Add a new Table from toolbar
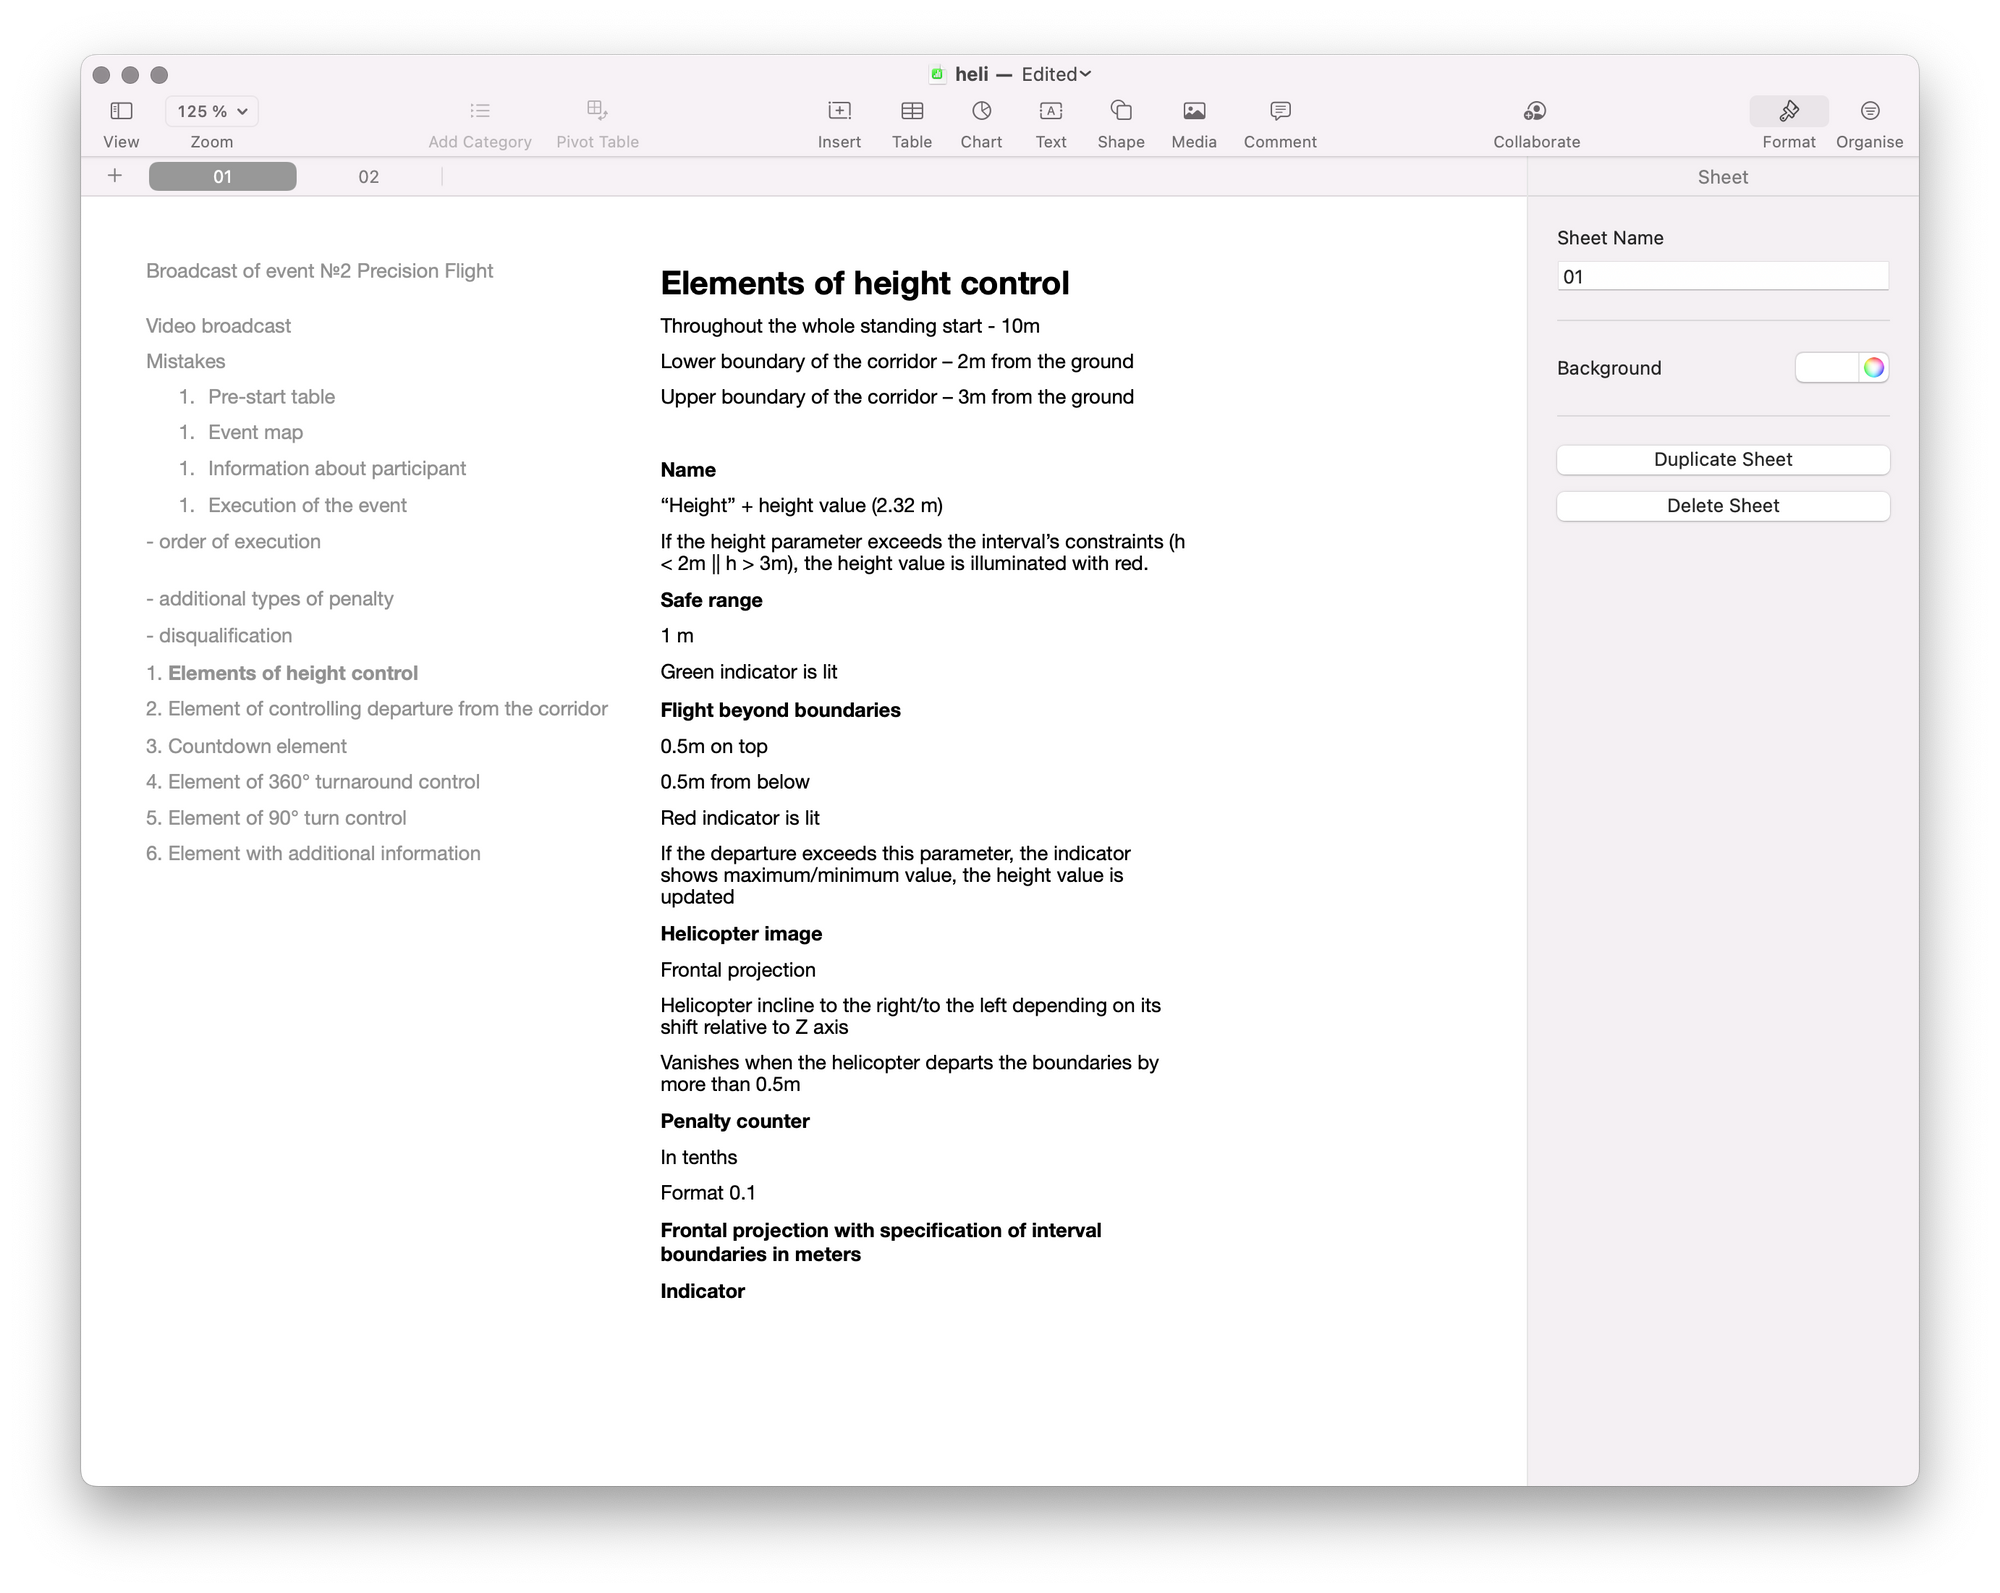Image resolution: width=2000 pixels, height=1593 pixels. point(911,111)
